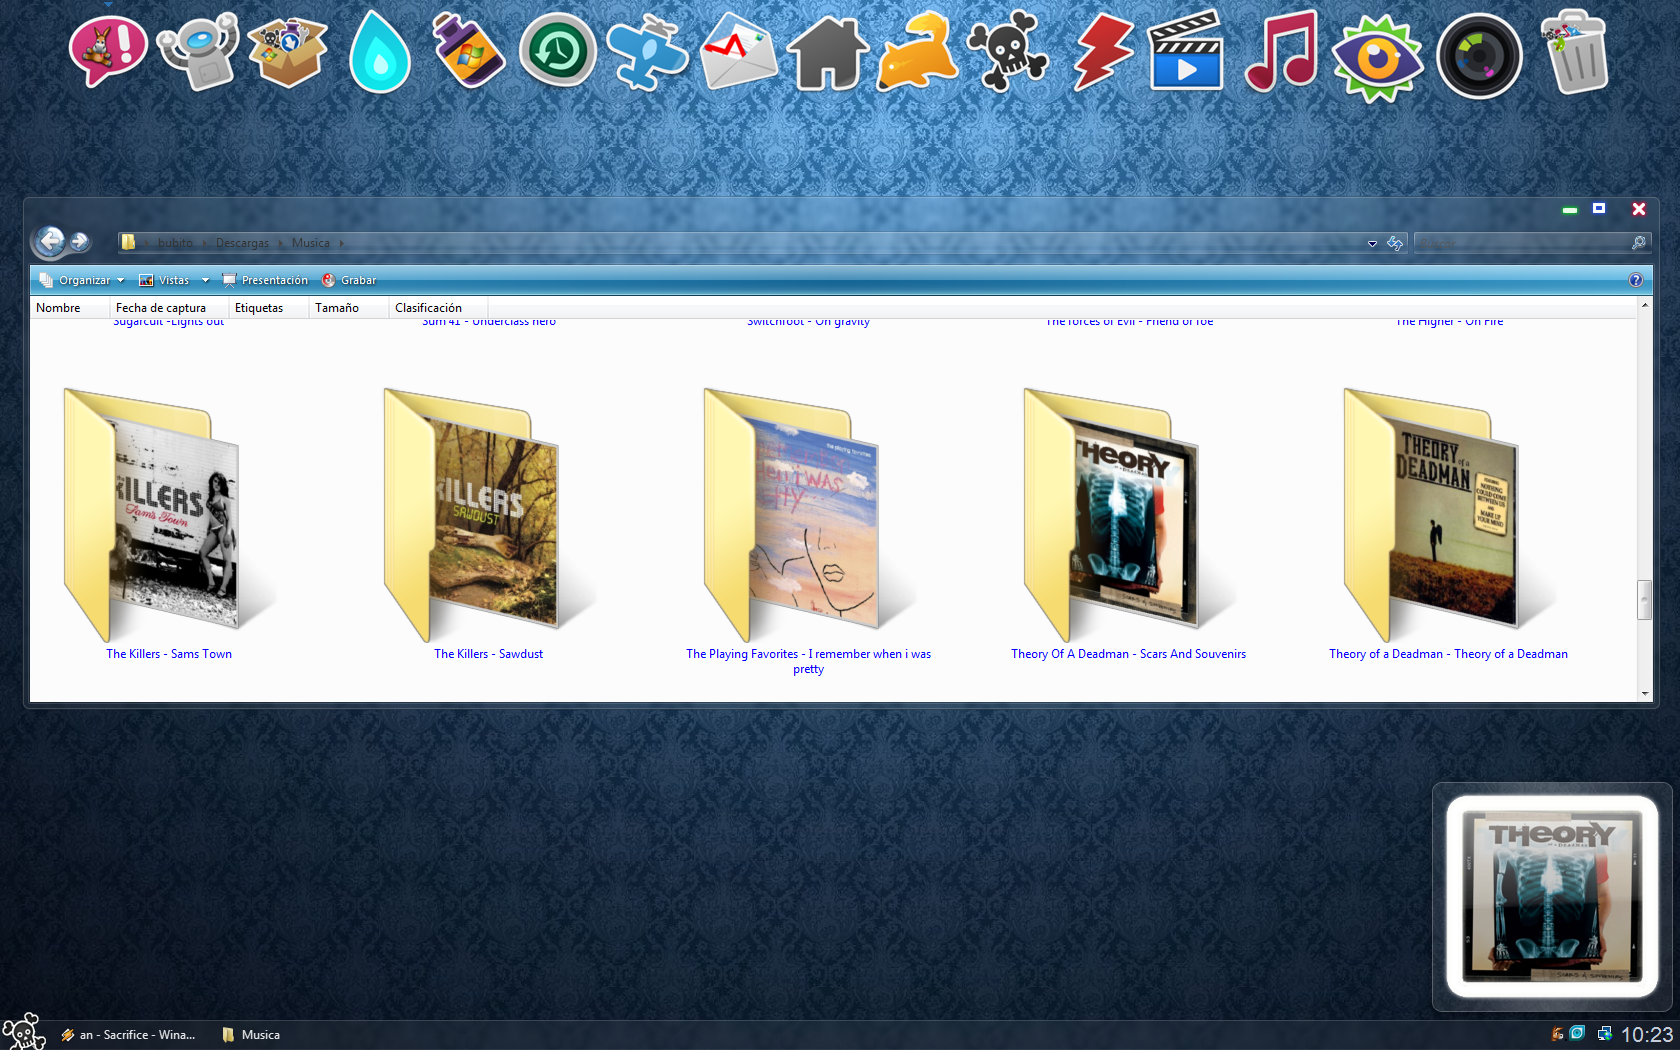Open the purple bottle Windows dock icon
Image resolution: width=1680 pixels, height=1050 pixels.
[x=468, y=52]
